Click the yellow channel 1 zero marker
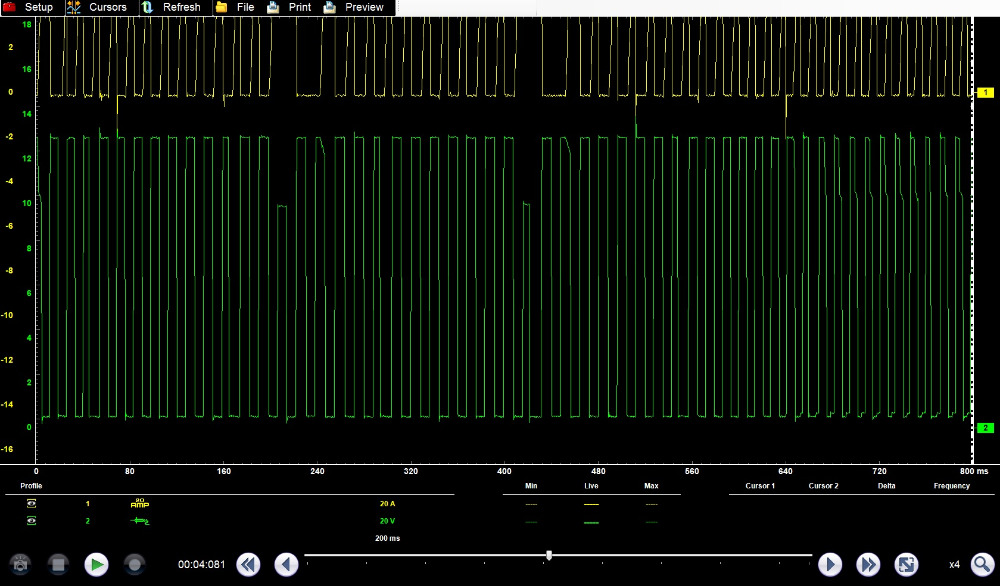1000x586 pixels. (x=984, y=92)
